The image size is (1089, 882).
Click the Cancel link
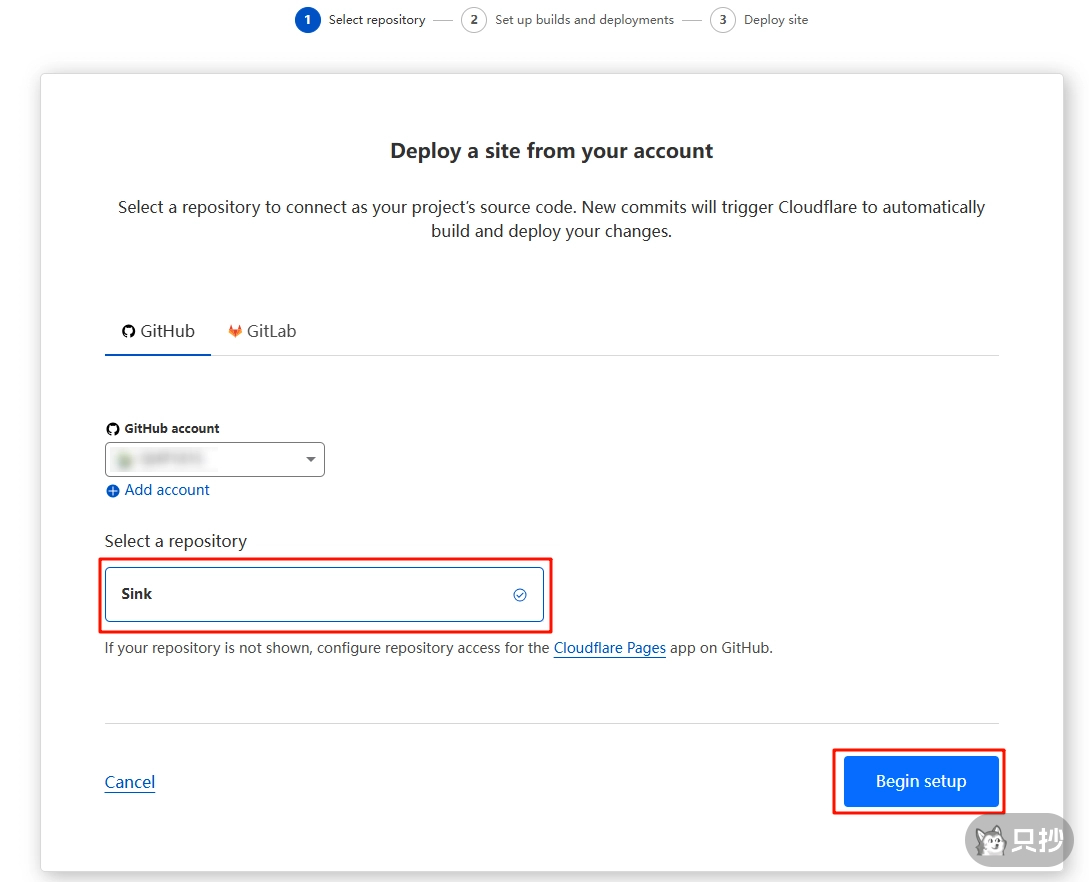pos(130,782)
